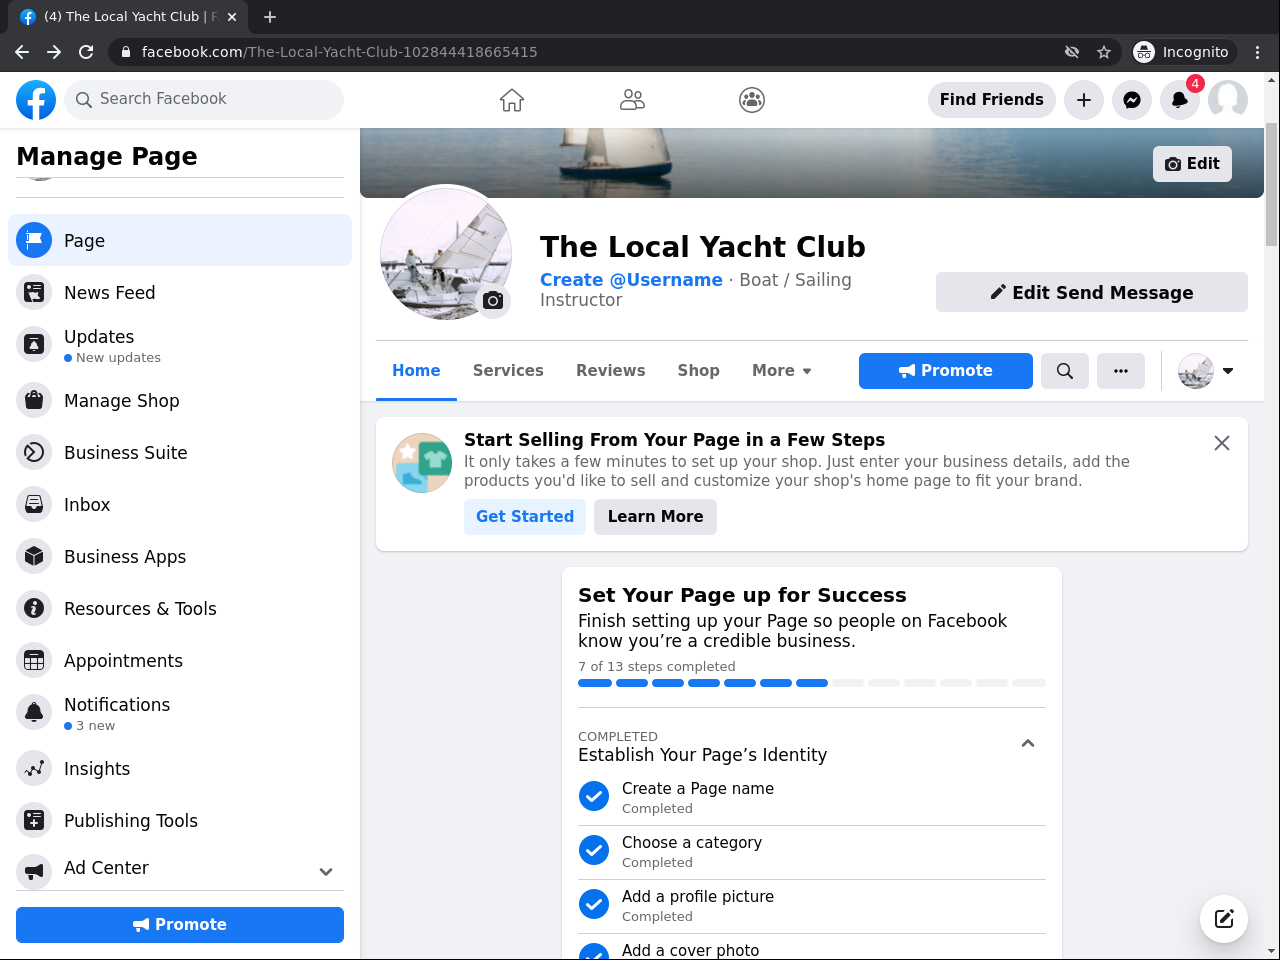Click the Choose a category completed checkmark

594,850
